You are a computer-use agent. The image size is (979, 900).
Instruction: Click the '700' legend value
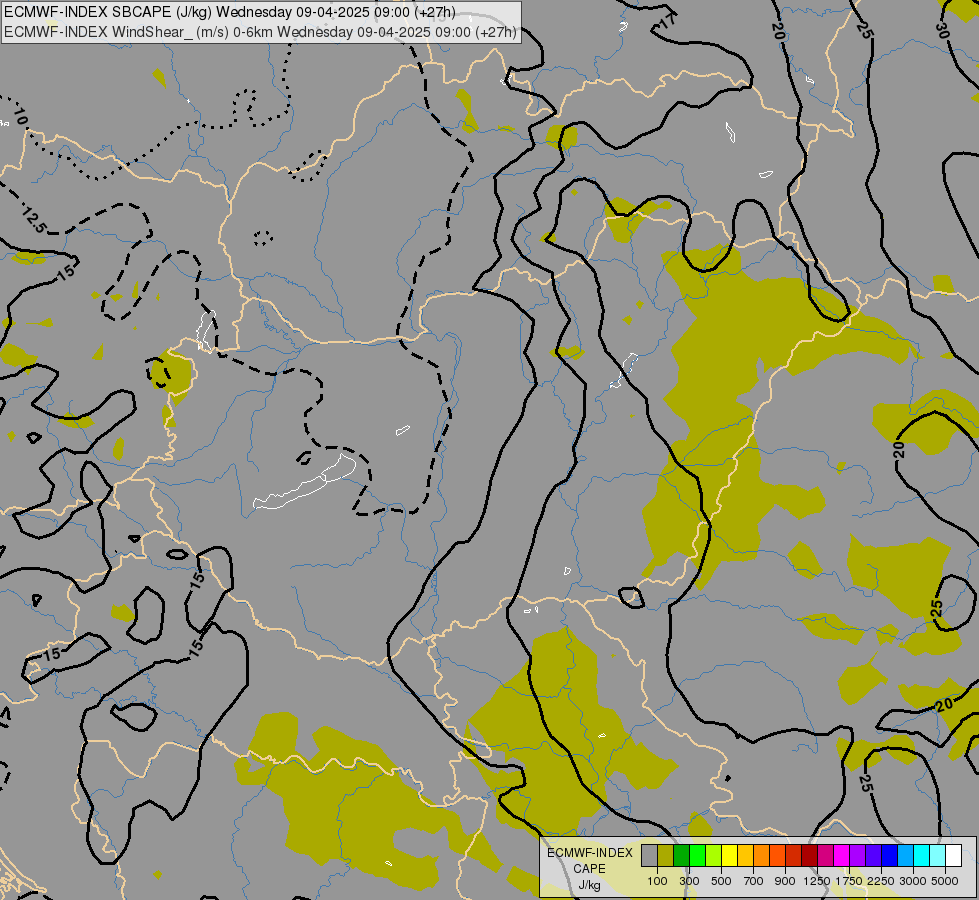point(754,881)
